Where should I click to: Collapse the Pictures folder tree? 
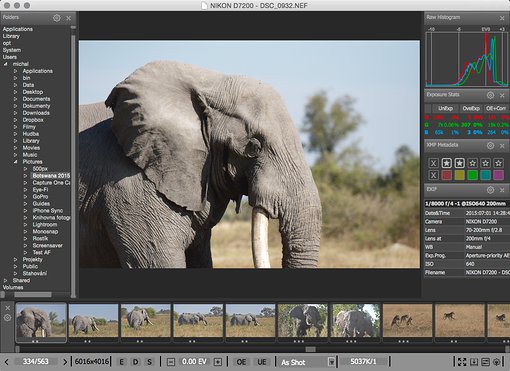[x=16, y=162]
